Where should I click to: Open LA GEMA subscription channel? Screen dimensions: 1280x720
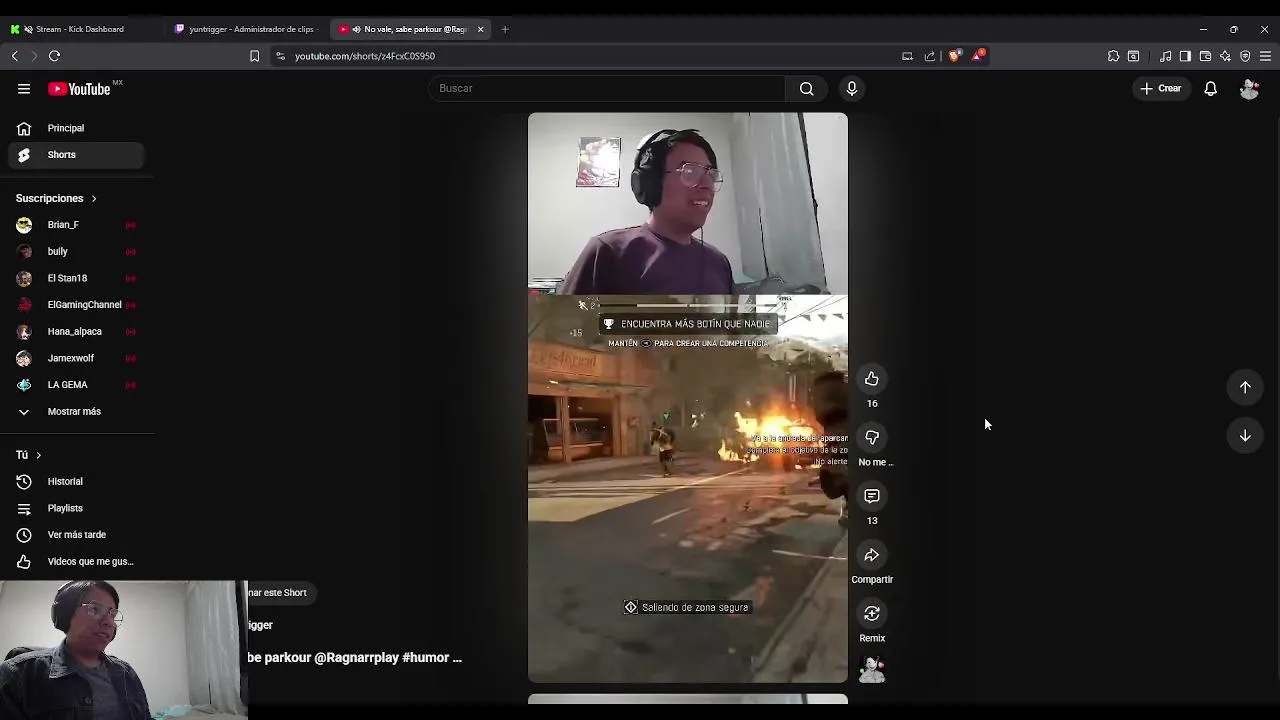click(x=76, y=385)
